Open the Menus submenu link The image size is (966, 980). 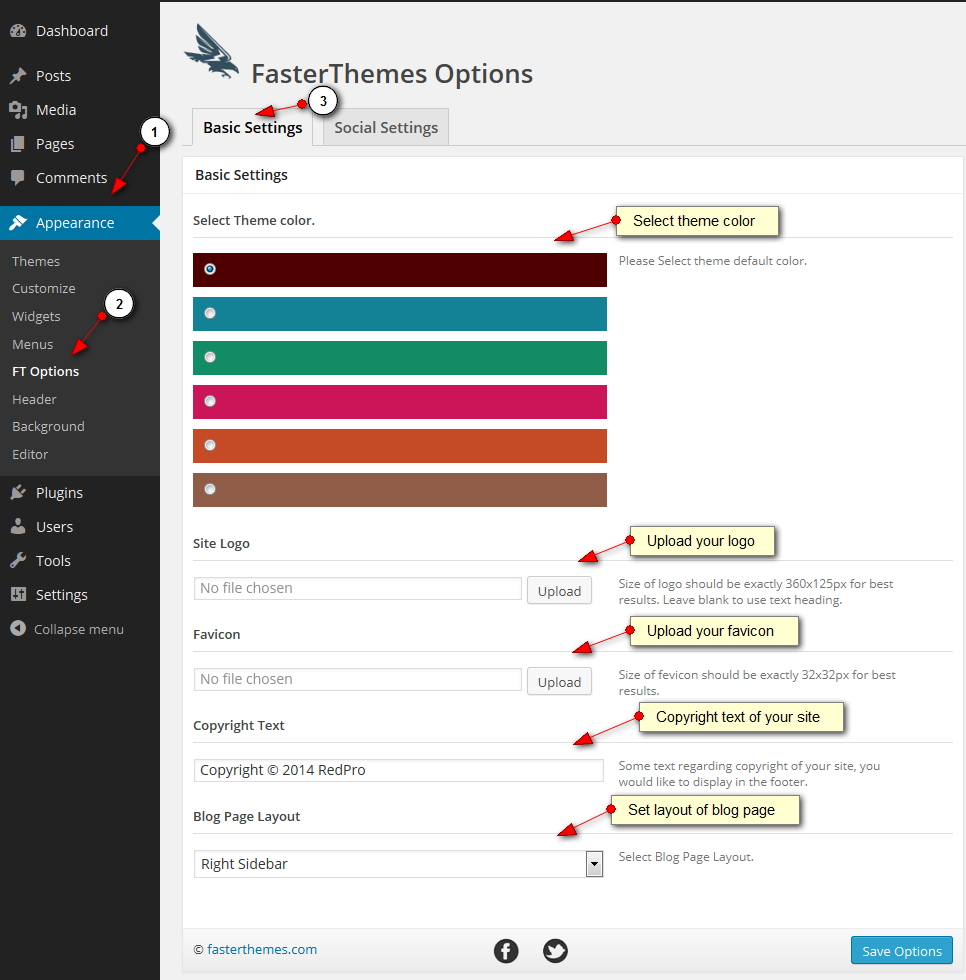coord(32,344)
